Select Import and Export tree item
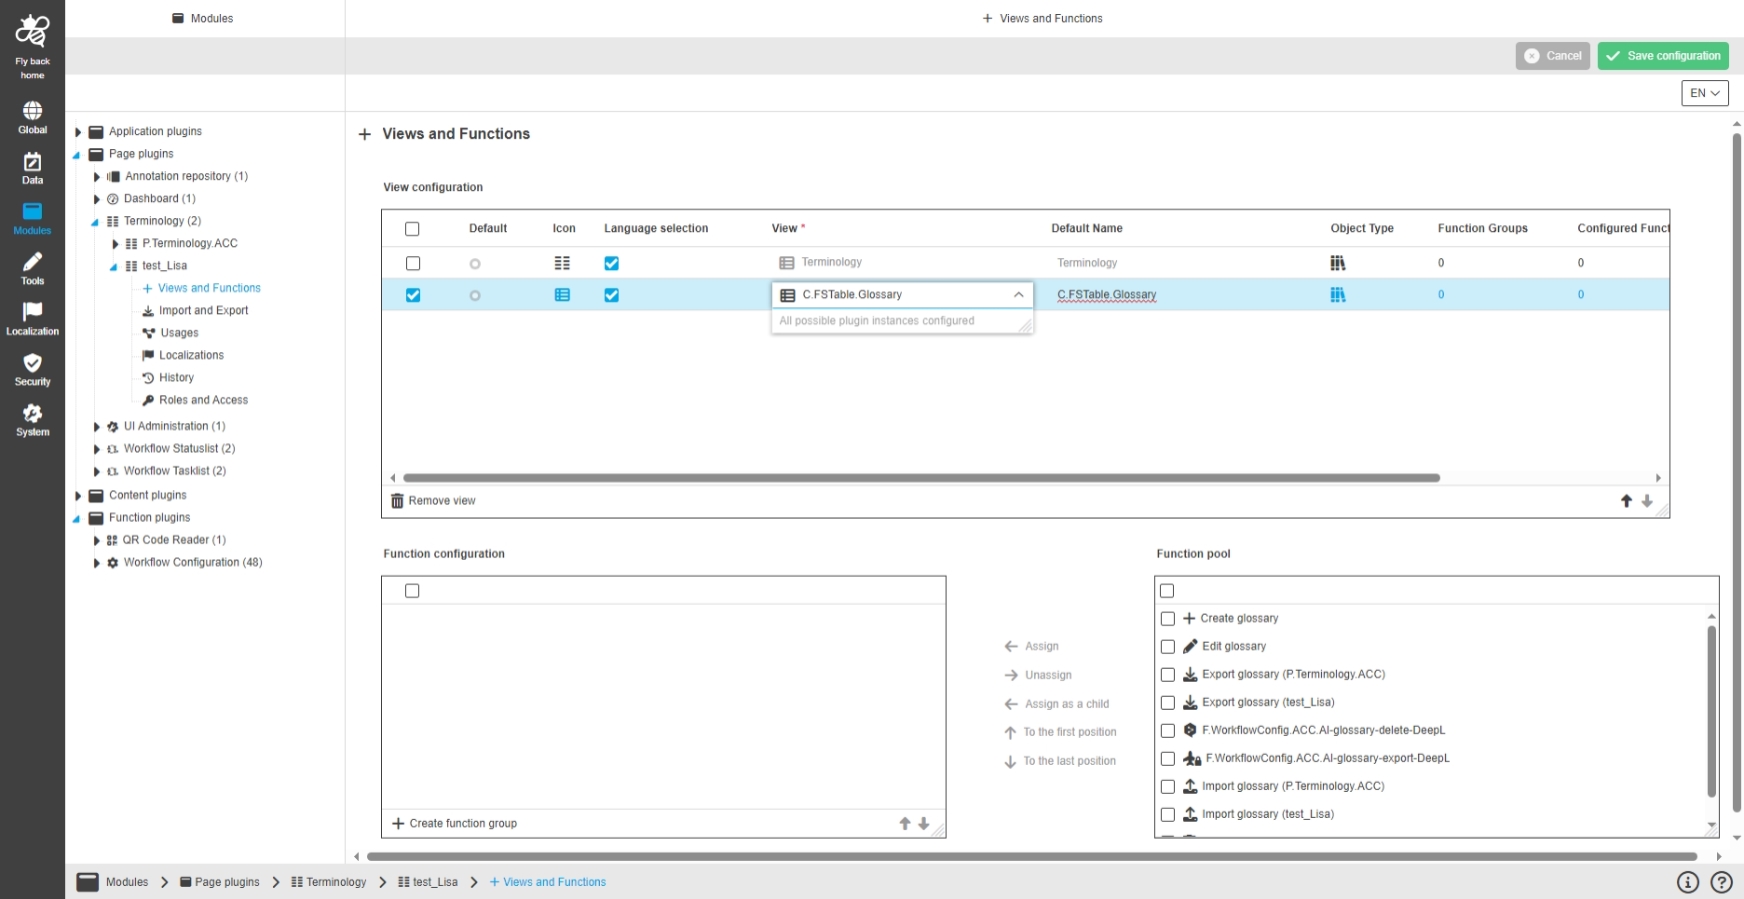This screenshot has width=1744, height=899. 203,311
